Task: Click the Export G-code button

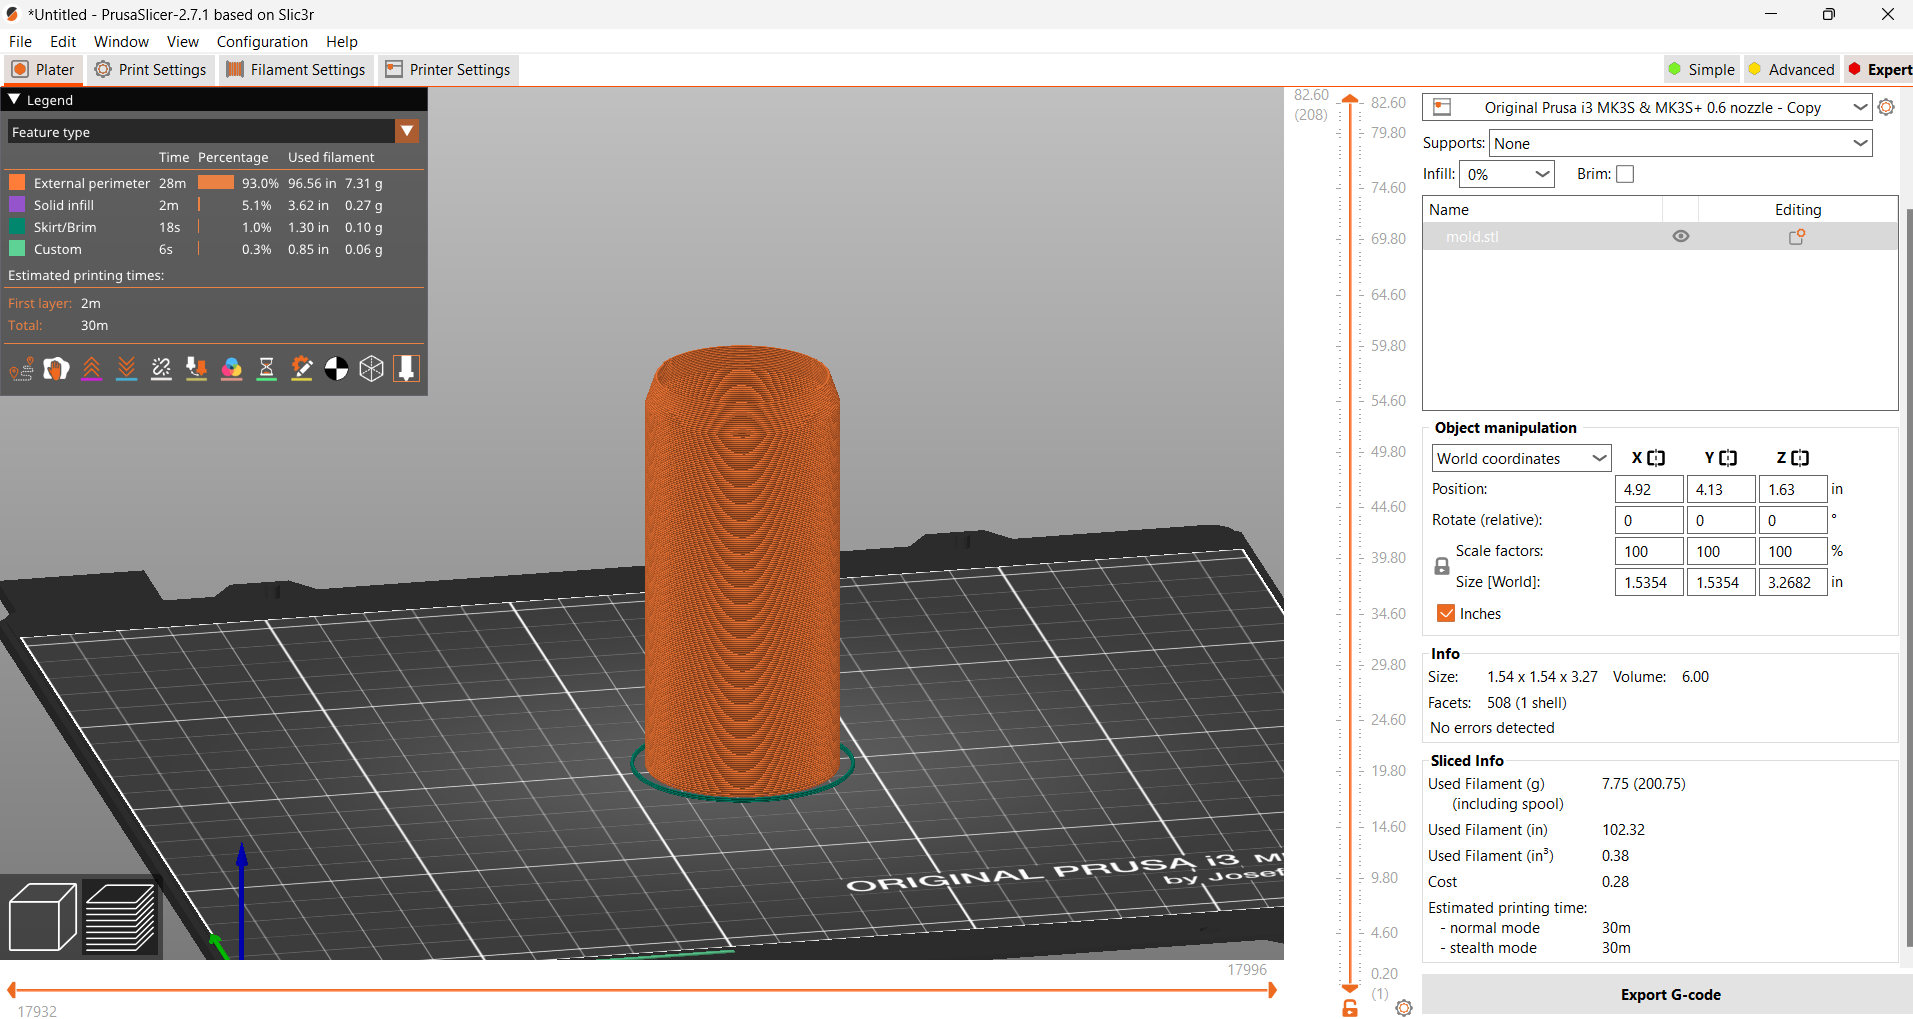Action: pyautogui.click(x=1669, y=994)
